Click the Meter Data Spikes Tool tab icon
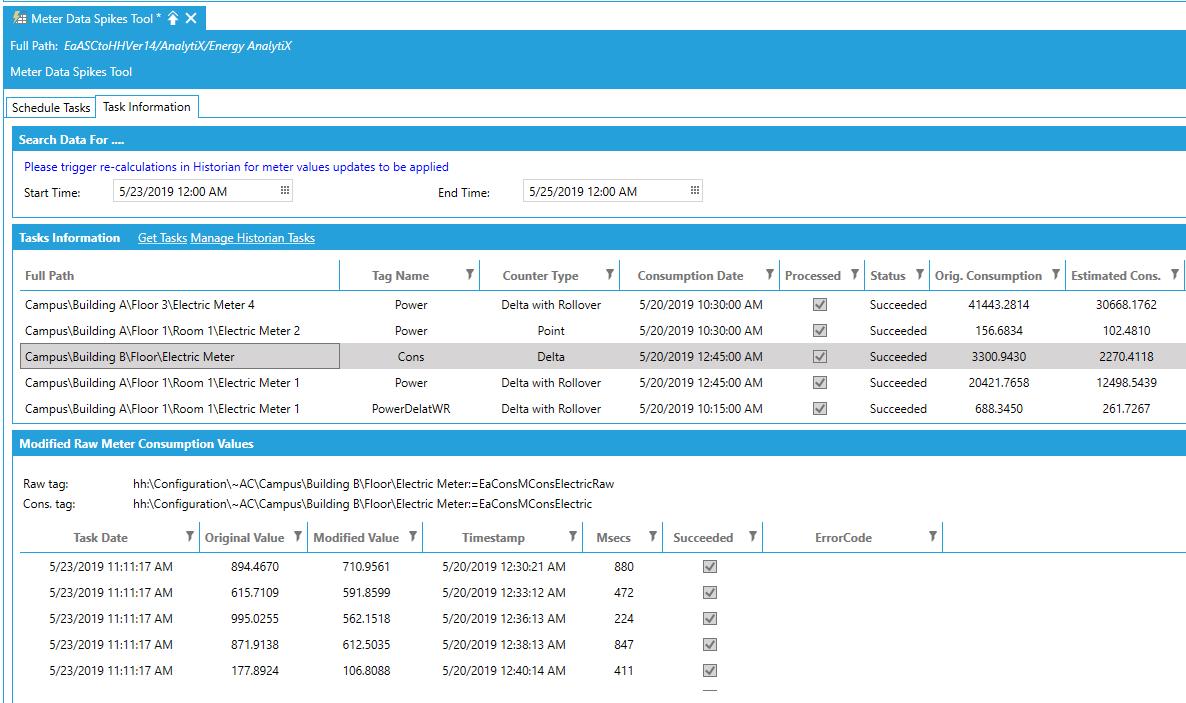Viewport: 1186px width, 703px height. click(20, 17)
